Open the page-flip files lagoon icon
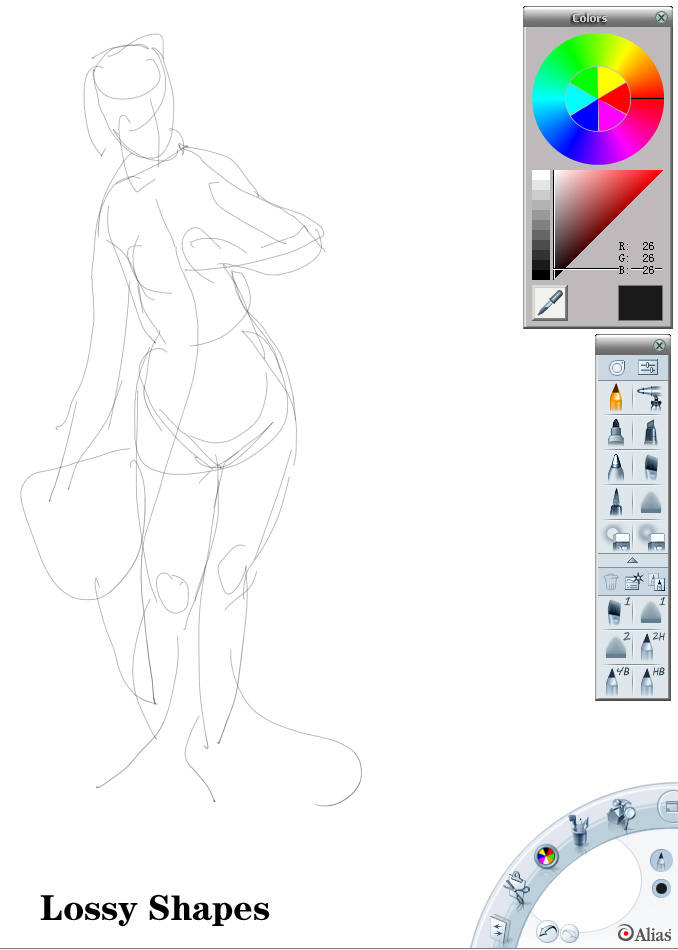Screen dimensions: 678x950 pos(500,928)
